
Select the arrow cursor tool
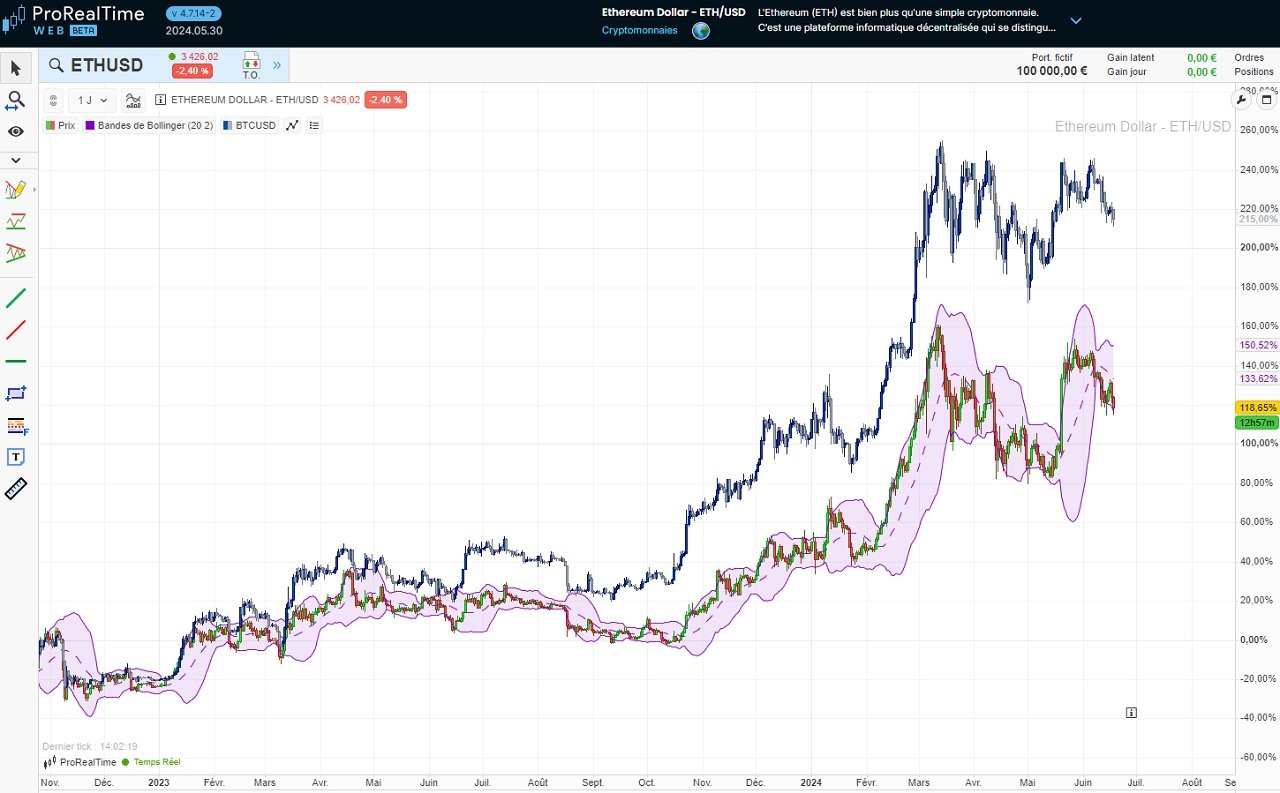16,68
